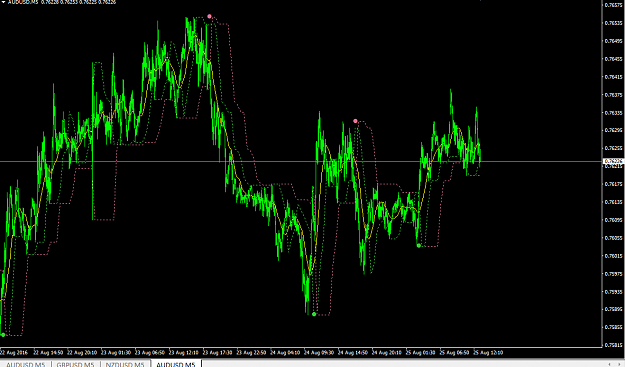Image resolution: width=625 pixels, height=367 pixels.
Task: Click the 23 Aug 22:50 time label
Action: 252,353
